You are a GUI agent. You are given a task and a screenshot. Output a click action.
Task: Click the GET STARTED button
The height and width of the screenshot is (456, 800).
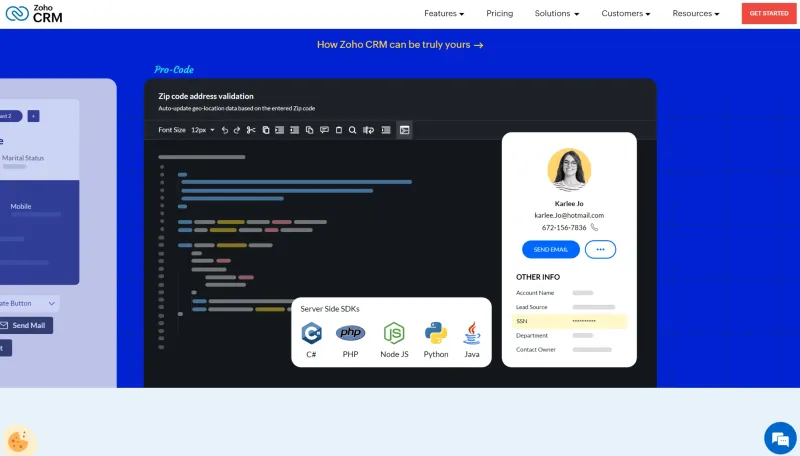pos(769,14)
